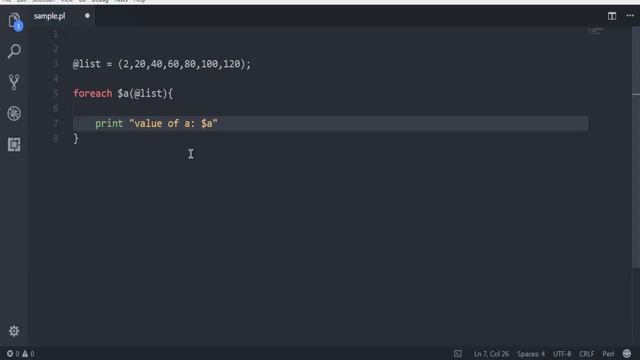Click line number 5 in gutter
The image size is (640, 360).
pyautogui.click(x=56, y=93)
